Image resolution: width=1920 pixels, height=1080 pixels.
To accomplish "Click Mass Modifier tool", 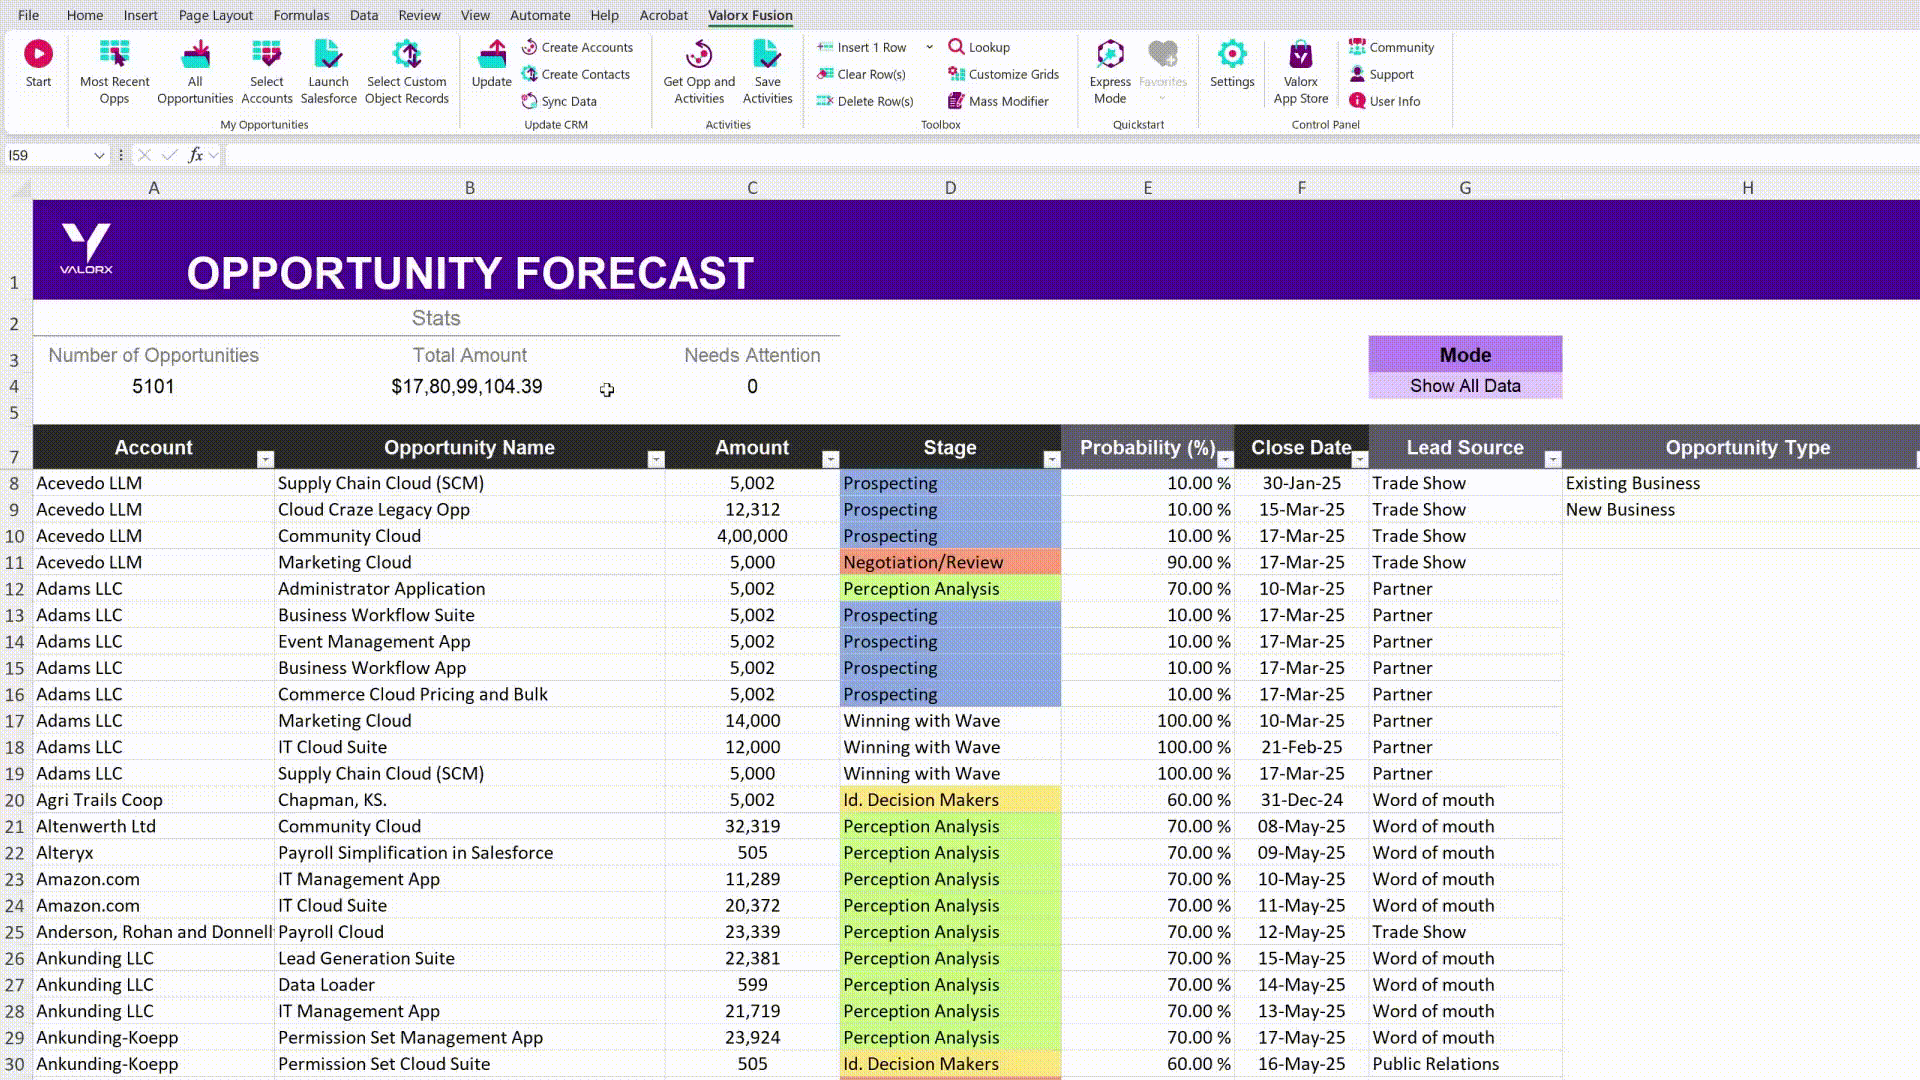I will pos(998,101).
